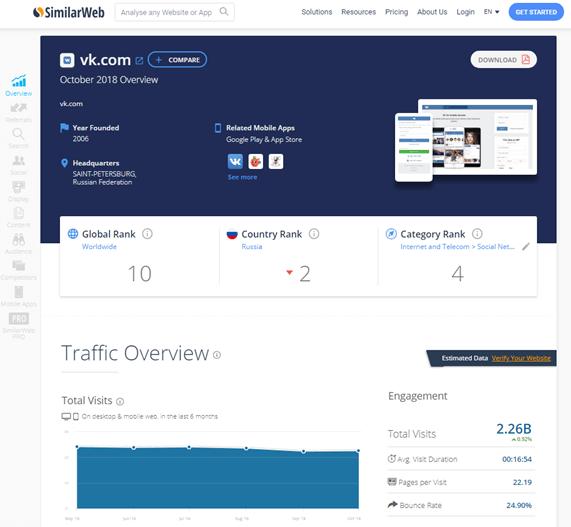This screenshot has width=571, height=527.
Task: Focus the Analyse any Website search field
Action: tap(175, 12)
